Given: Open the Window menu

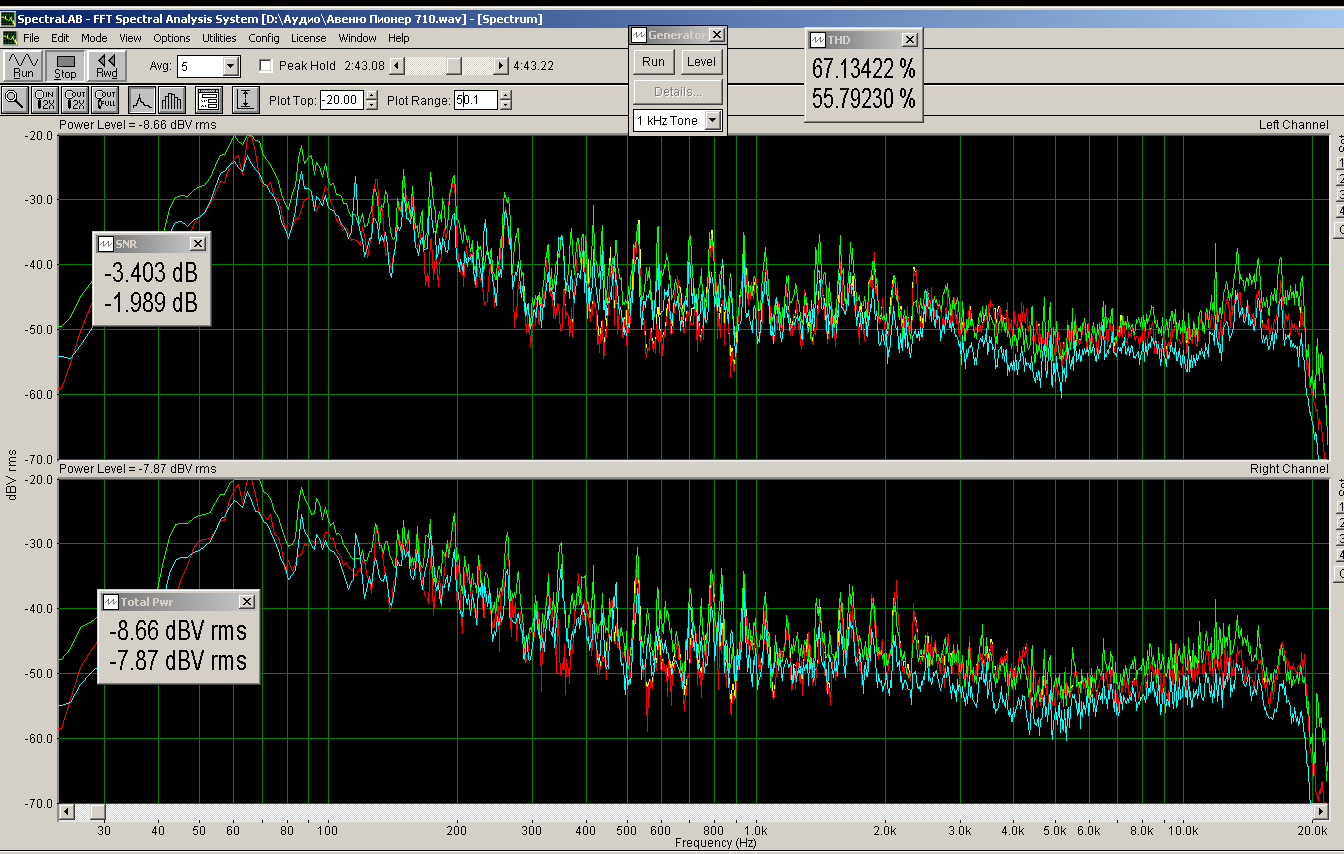Looking at the screenshot, I should tap(357, 38).
